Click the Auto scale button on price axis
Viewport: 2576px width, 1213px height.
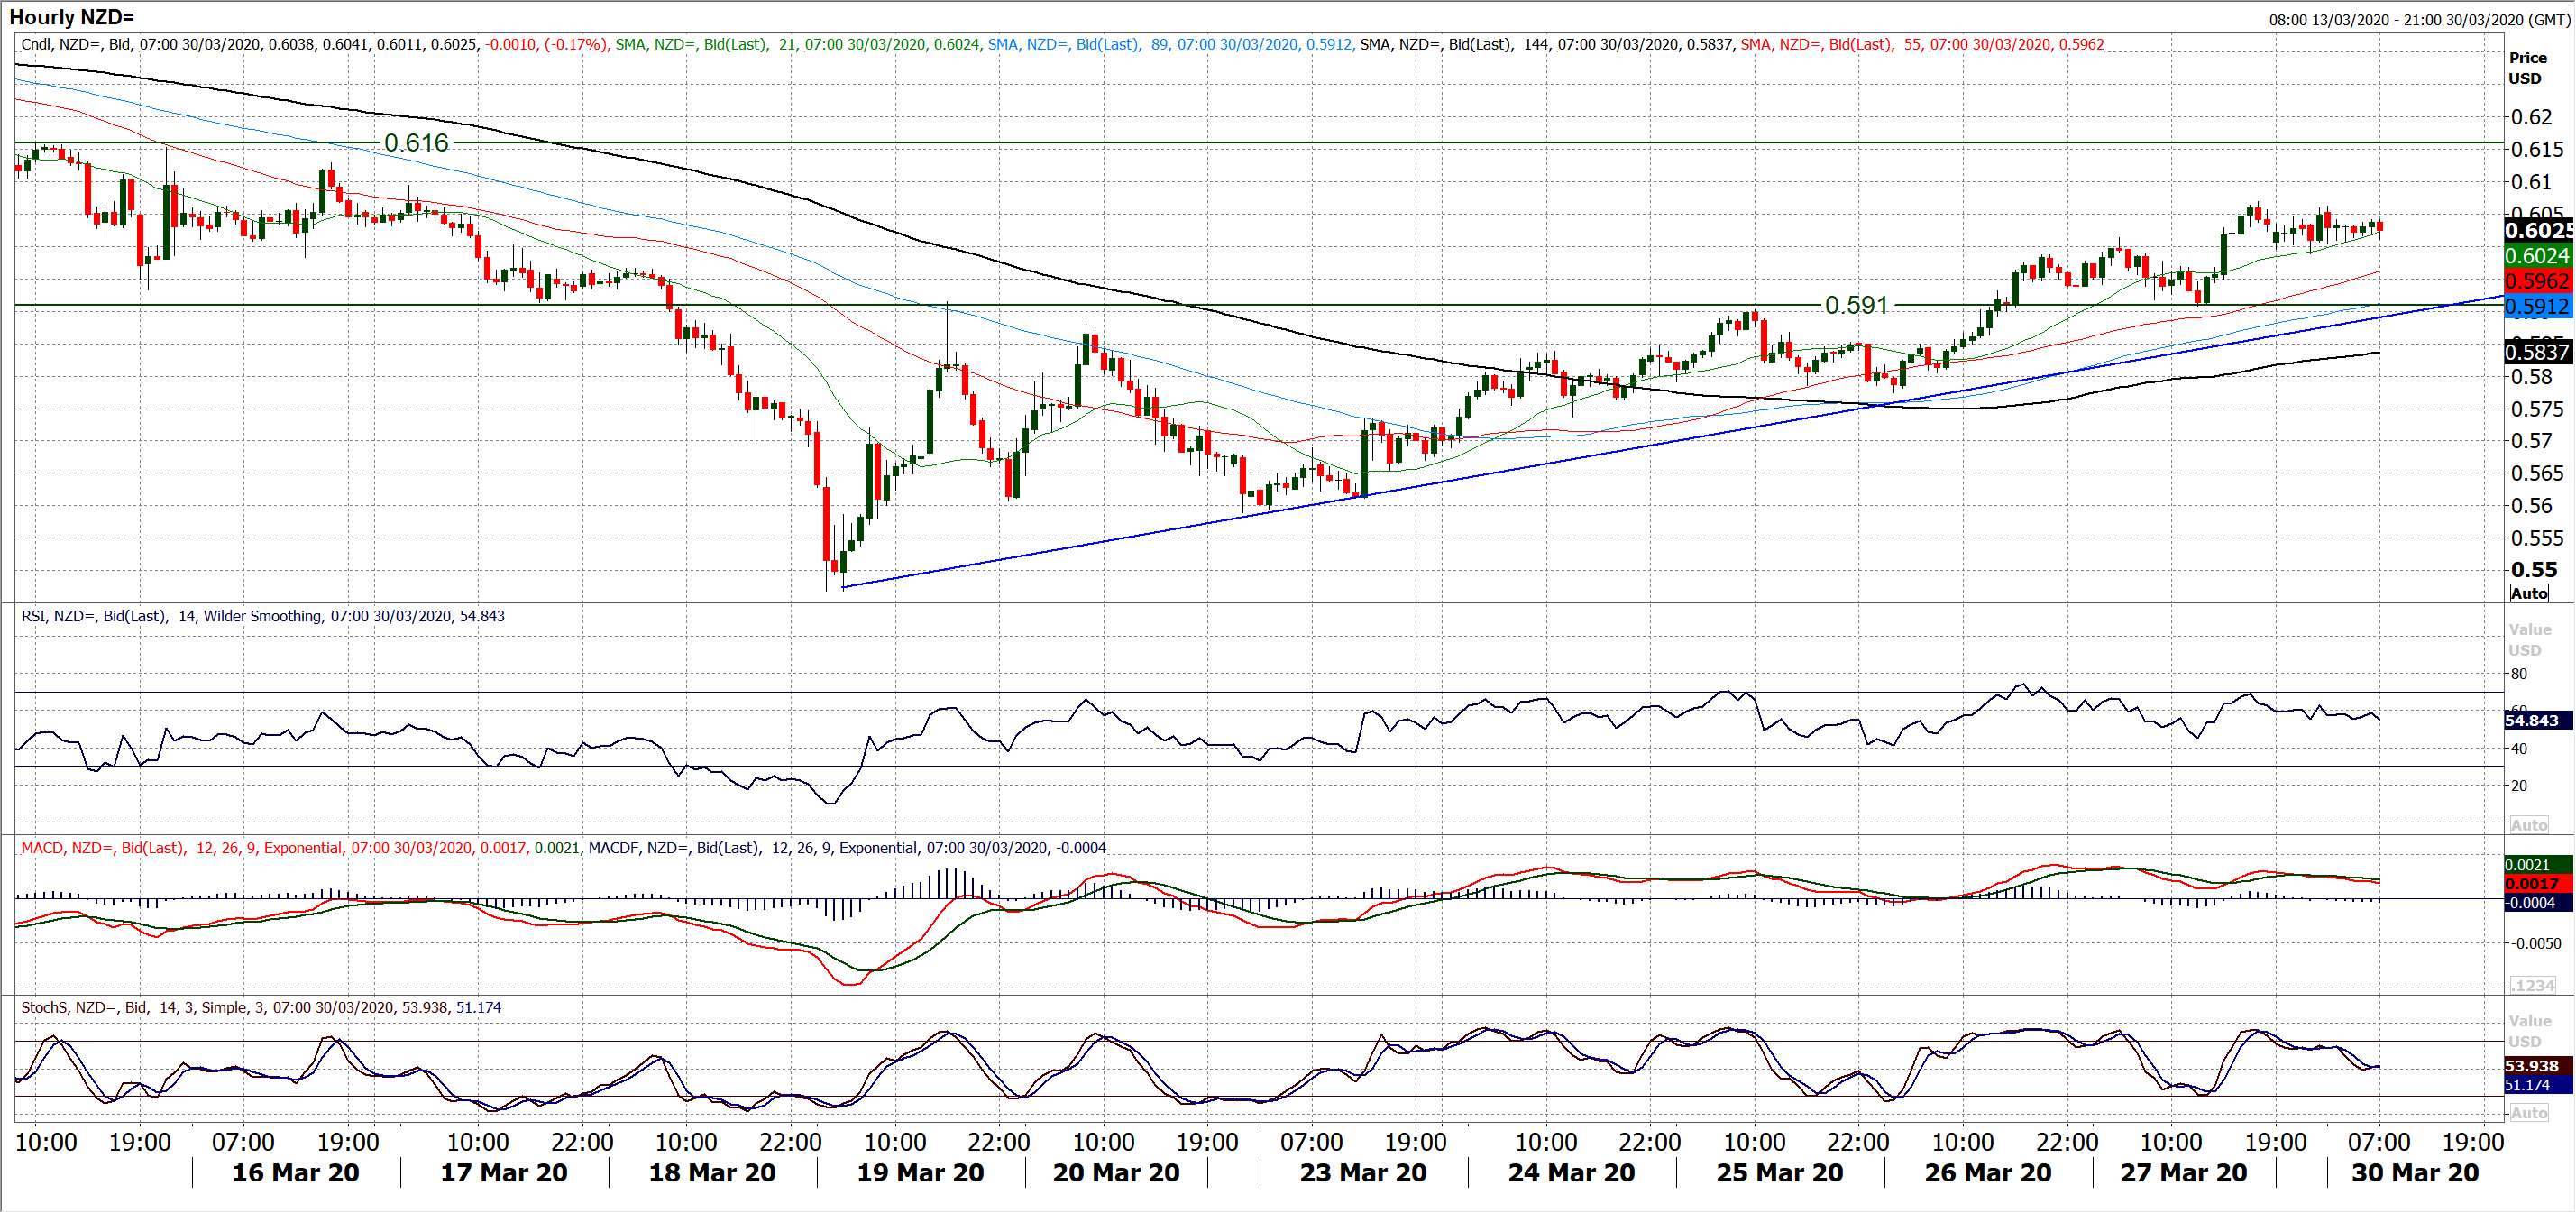(x=2529, y=593)
